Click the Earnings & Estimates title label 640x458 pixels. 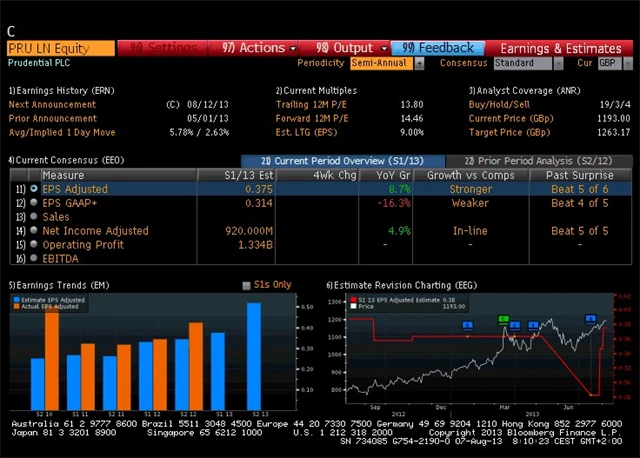561,49
